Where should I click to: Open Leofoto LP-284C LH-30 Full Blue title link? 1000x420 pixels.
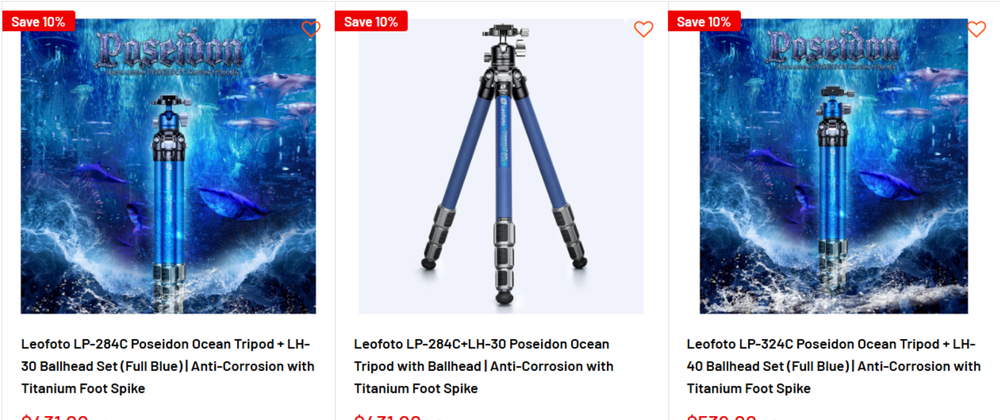click(x=168, y=366)
